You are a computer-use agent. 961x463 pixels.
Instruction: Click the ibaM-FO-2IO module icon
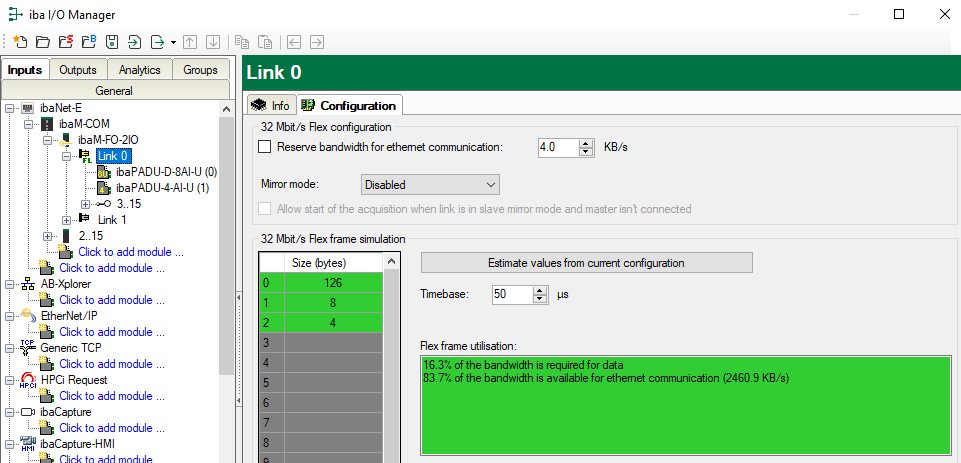66,140
